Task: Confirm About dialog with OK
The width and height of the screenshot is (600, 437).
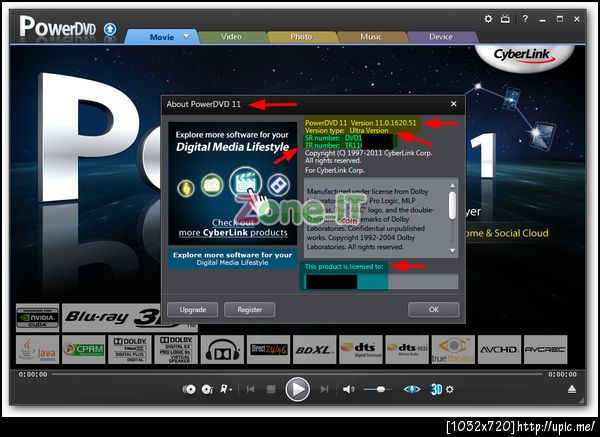Action: point(434,310)
